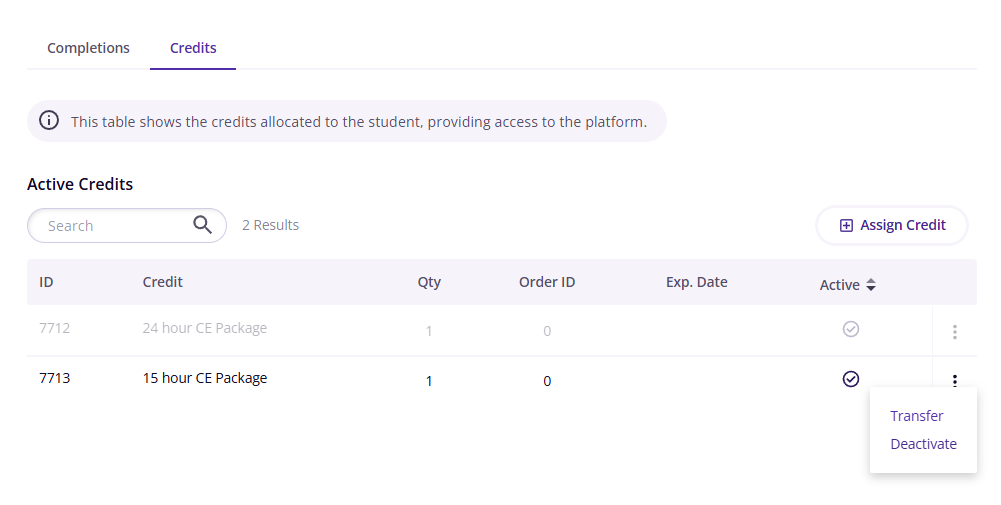Viewport: 1001px width, 505px height.
Task: Click three-dot menu on 7713 row
Action: (954, 381)
